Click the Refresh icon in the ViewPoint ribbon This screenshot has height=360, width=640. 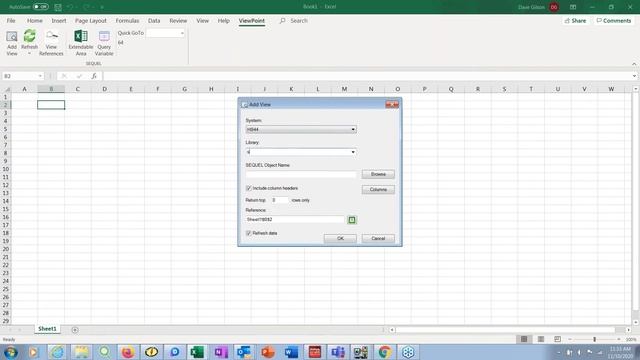pyautogui.click(x=29, y=37)
